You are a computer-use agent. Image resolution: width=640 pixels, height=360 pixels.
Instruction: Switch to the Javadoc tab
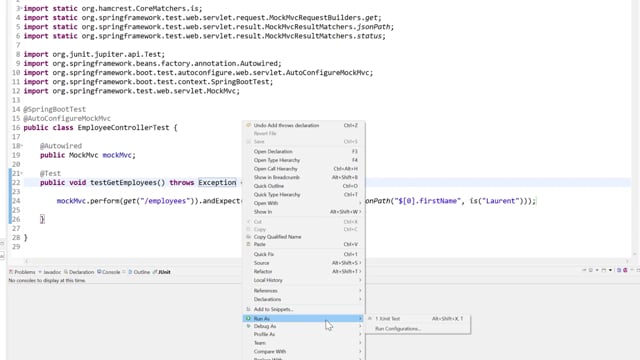49,272
